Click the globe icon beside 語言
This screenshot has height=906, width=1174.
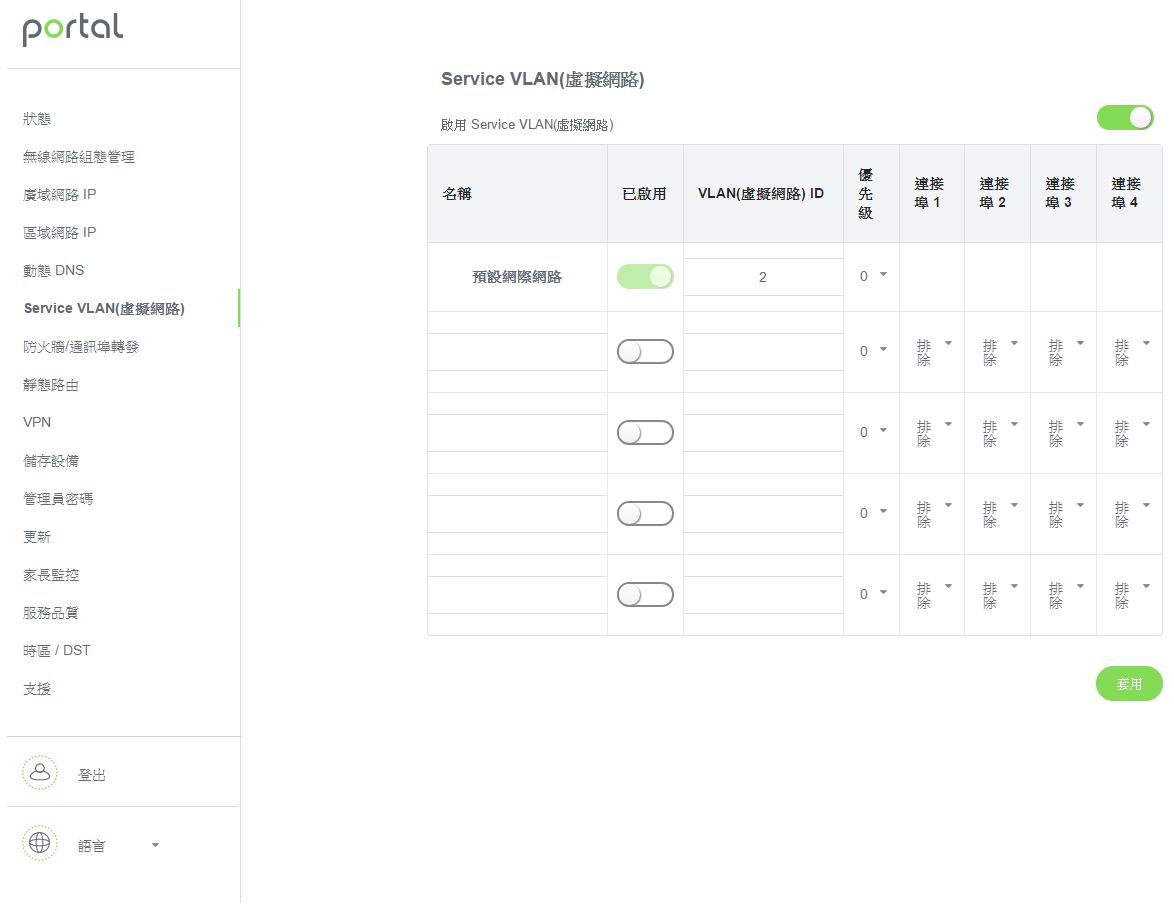(40, 844)
